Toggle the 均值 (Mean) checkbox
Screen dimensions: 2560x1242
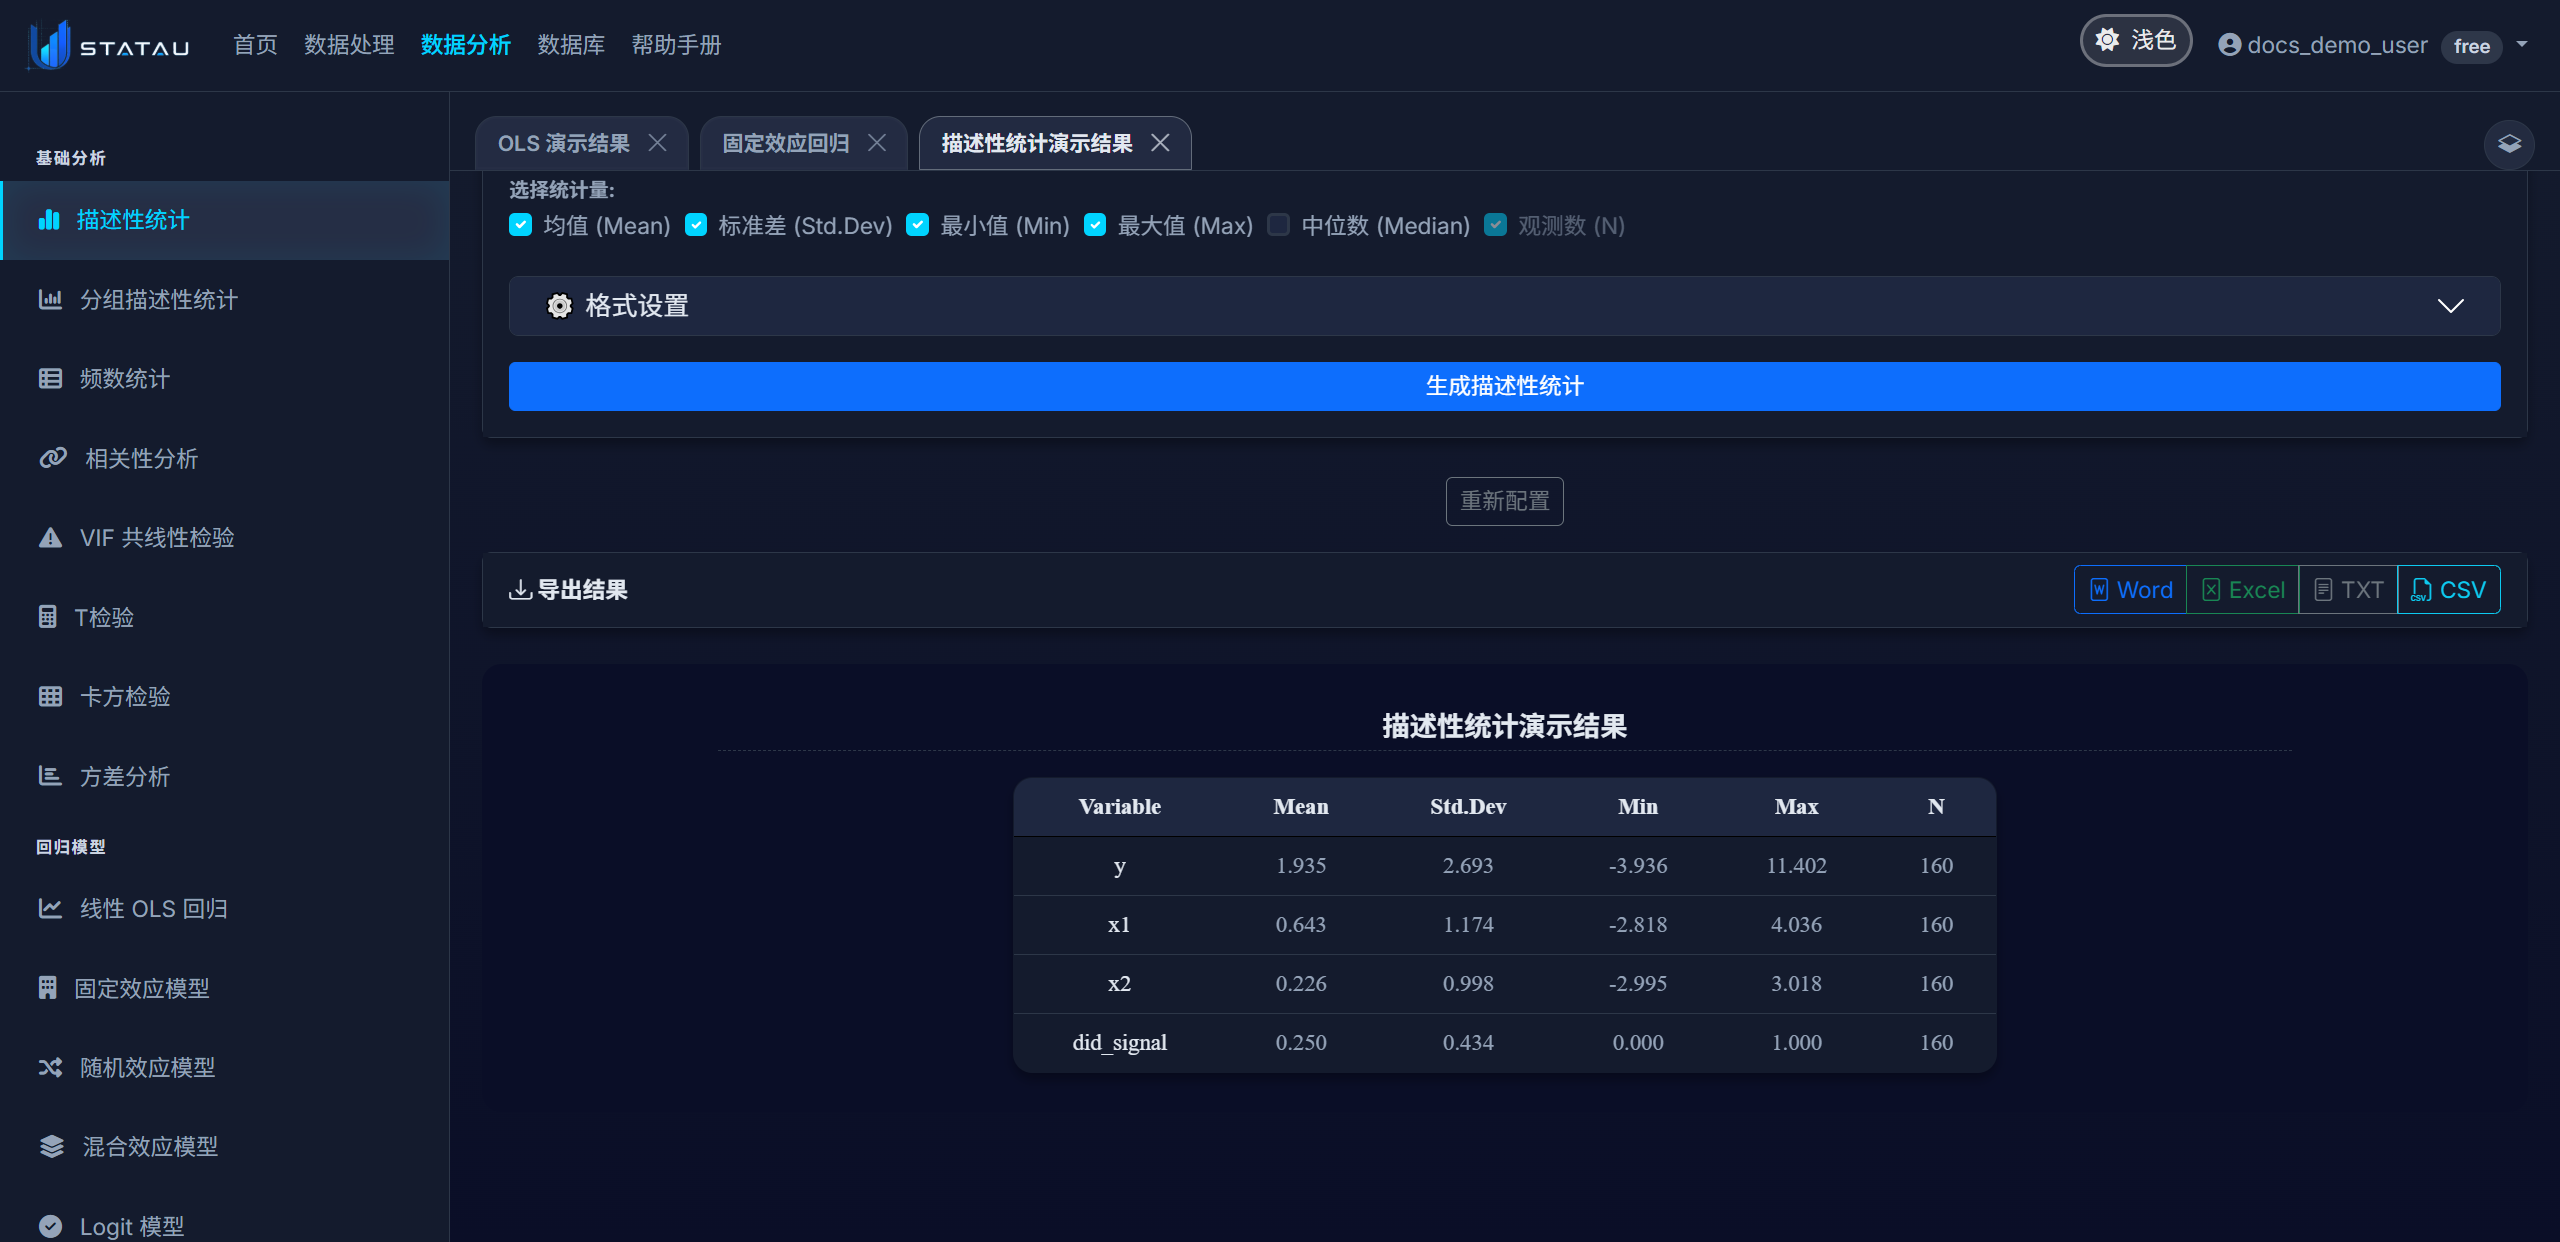520,225
